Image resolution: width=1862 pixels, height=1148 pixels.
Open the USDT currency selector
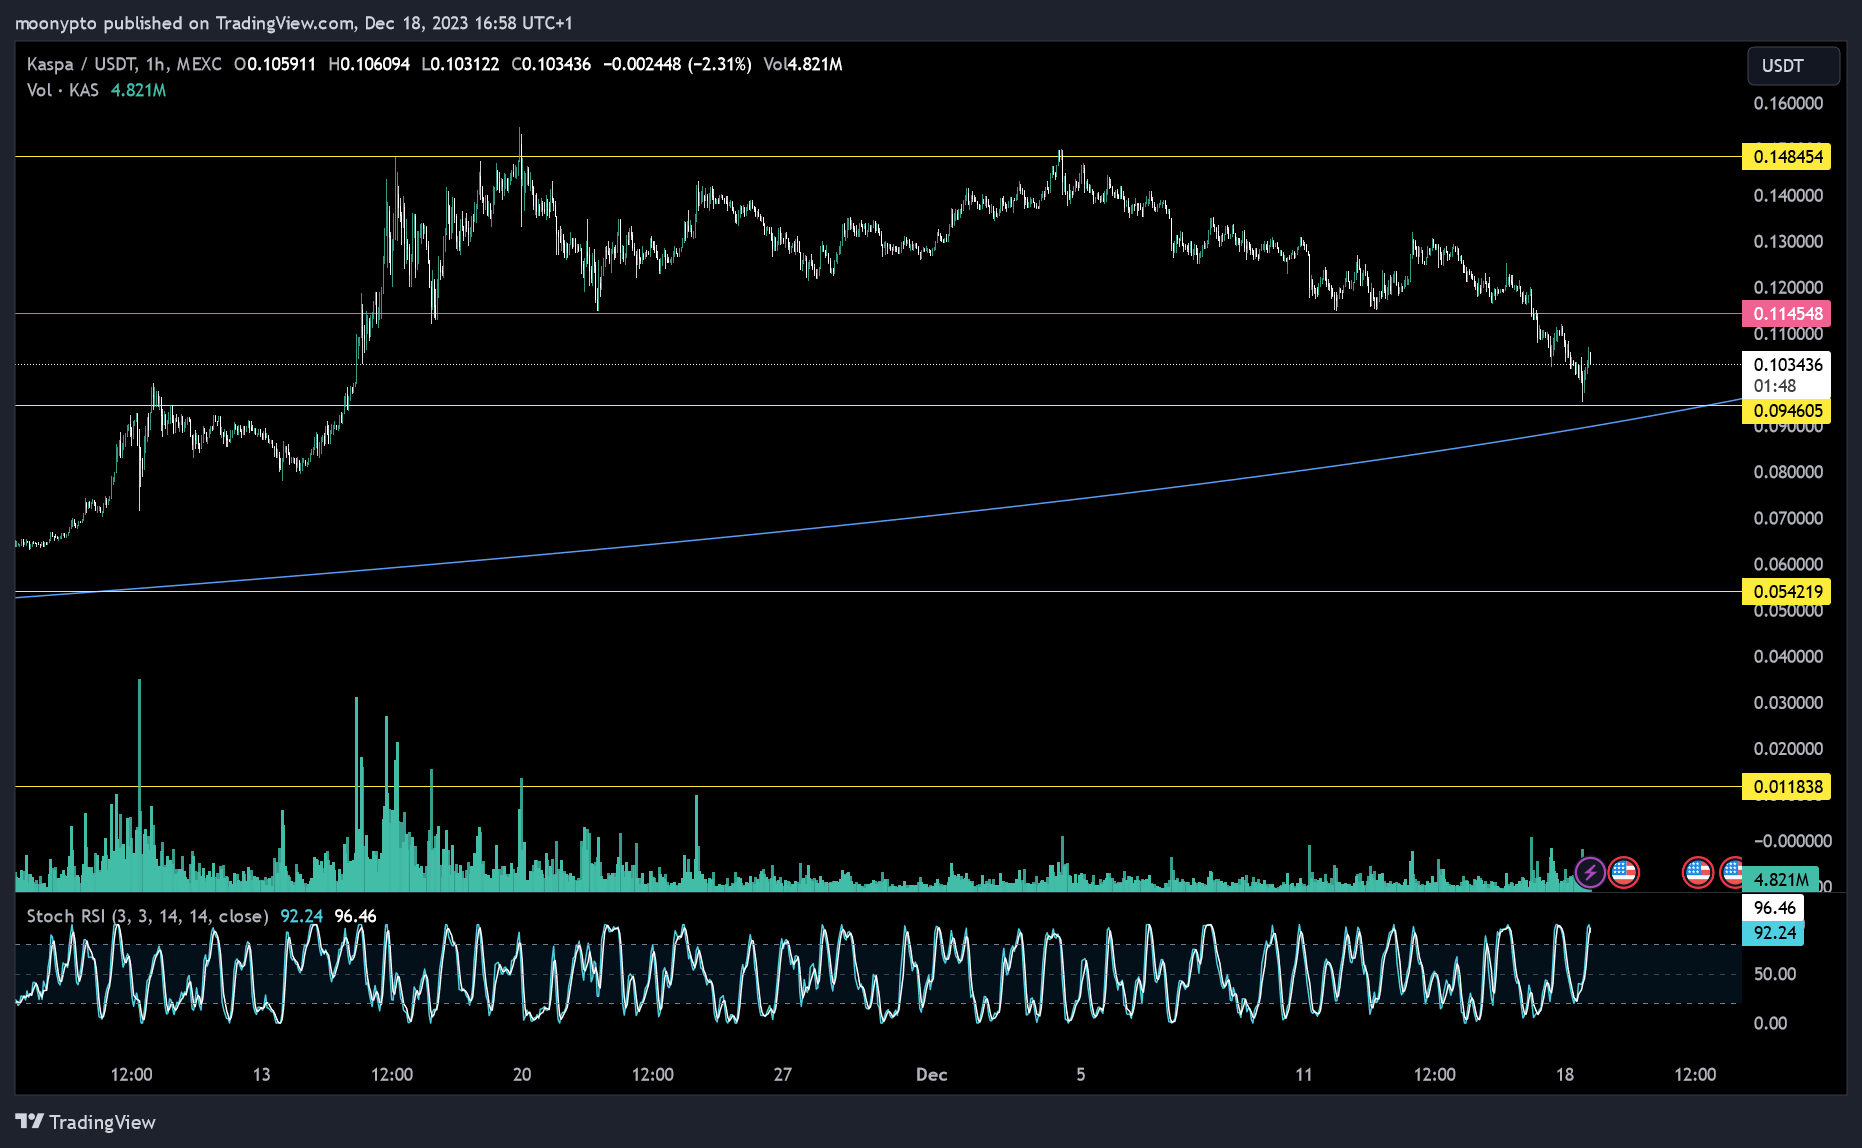pyautogui.click(x=1793, y=66)
